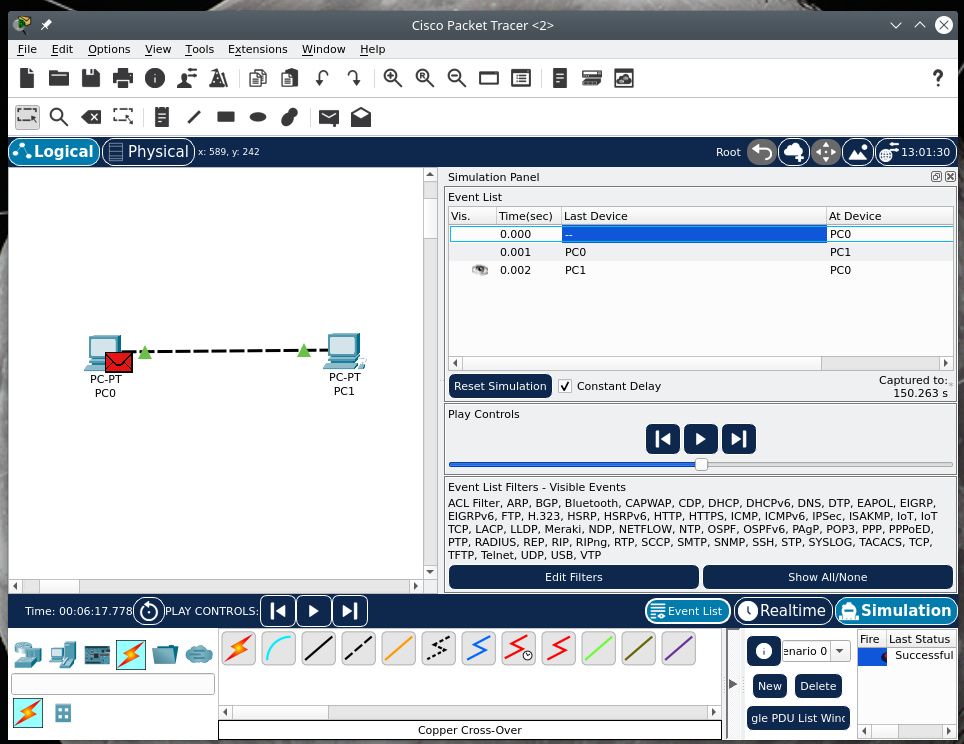
Task: Click the Reset Simulation button
Action: (500, 386)
